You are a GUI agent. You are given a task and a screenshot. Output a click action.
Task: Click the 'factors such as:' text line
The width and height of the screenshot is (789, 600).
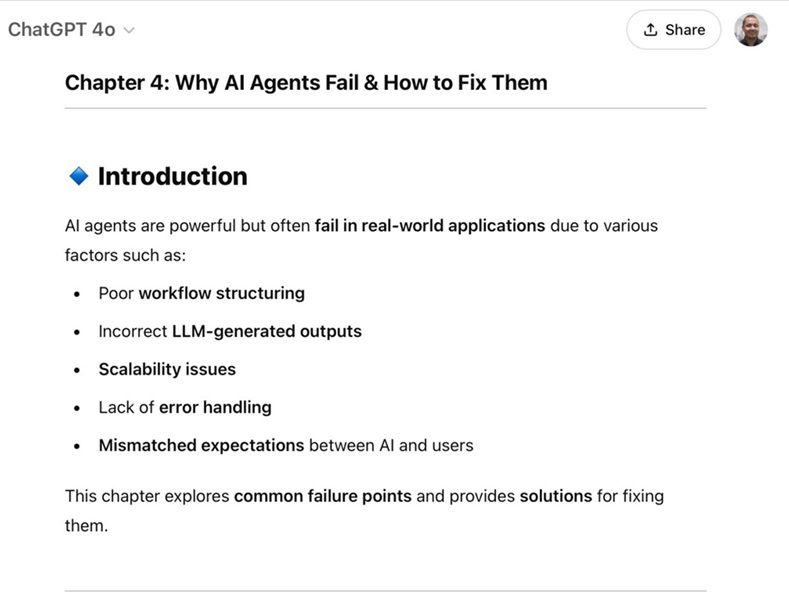coord(125,255)
